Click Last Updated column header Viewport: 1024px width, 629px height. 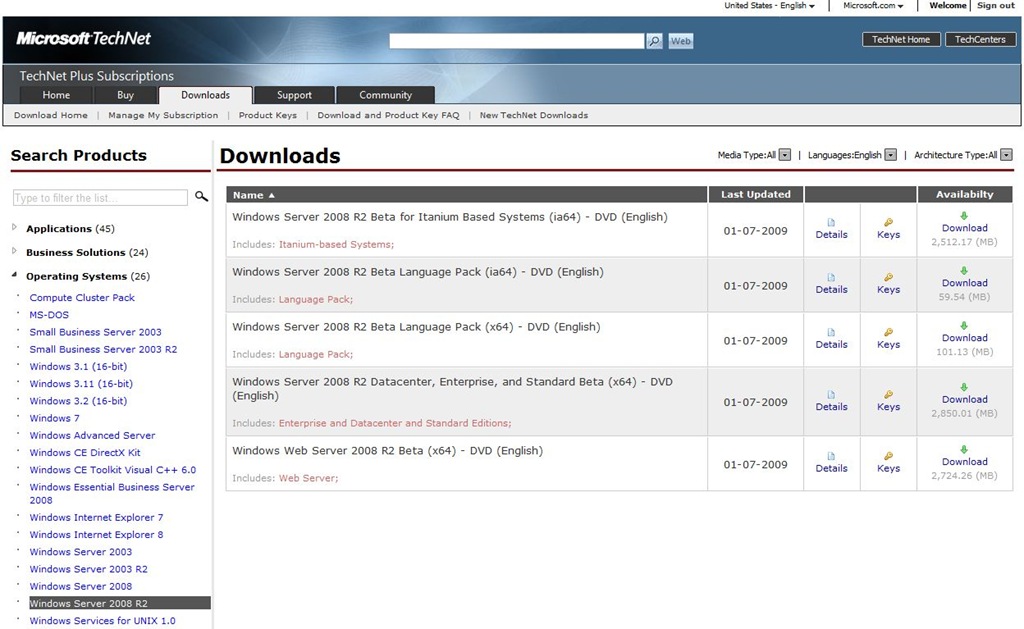point(756,194)
